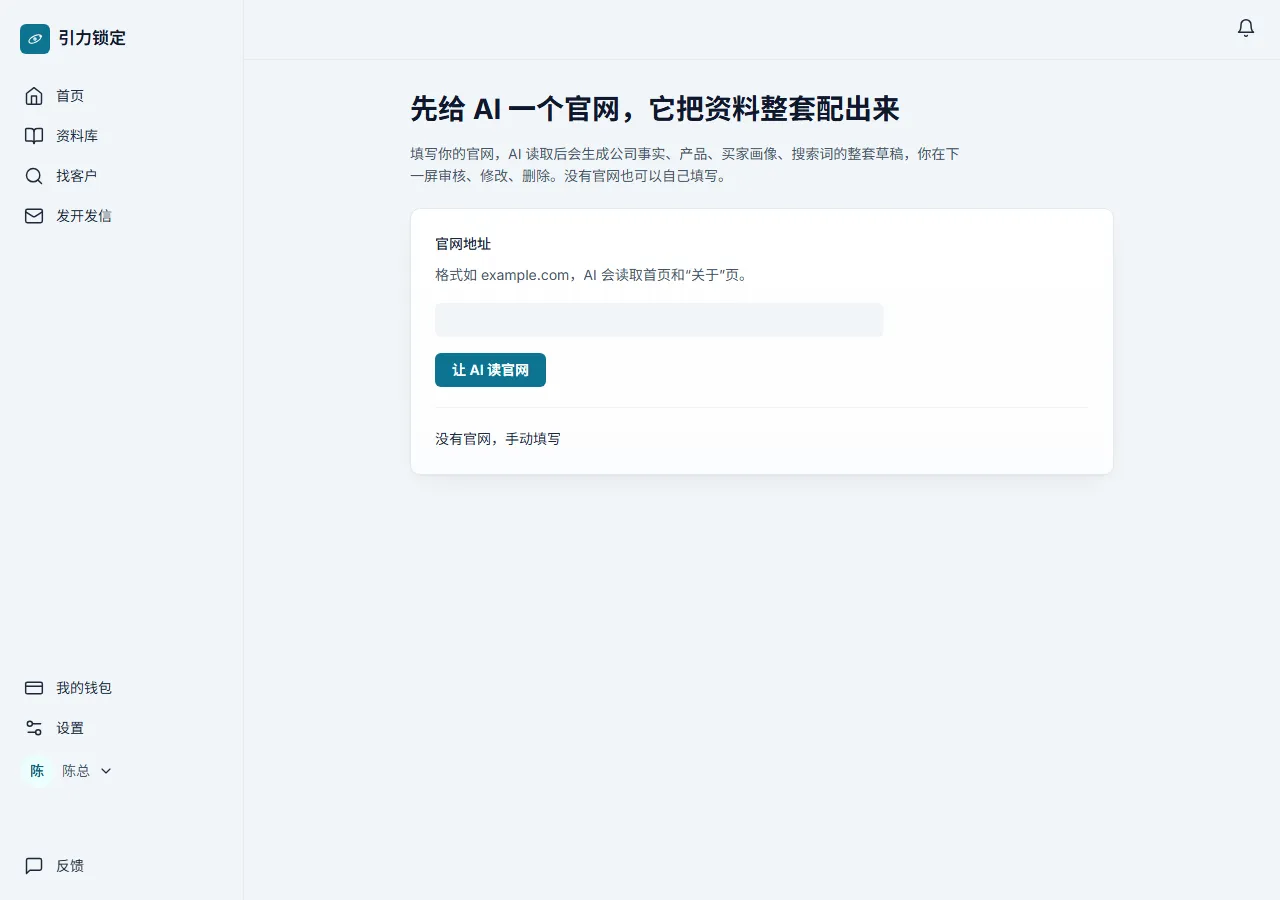The width and height of the screenshot is (1280, 900).
Task: Click the magnifier icon beside 找客户
Action: (x=34, y=176)
